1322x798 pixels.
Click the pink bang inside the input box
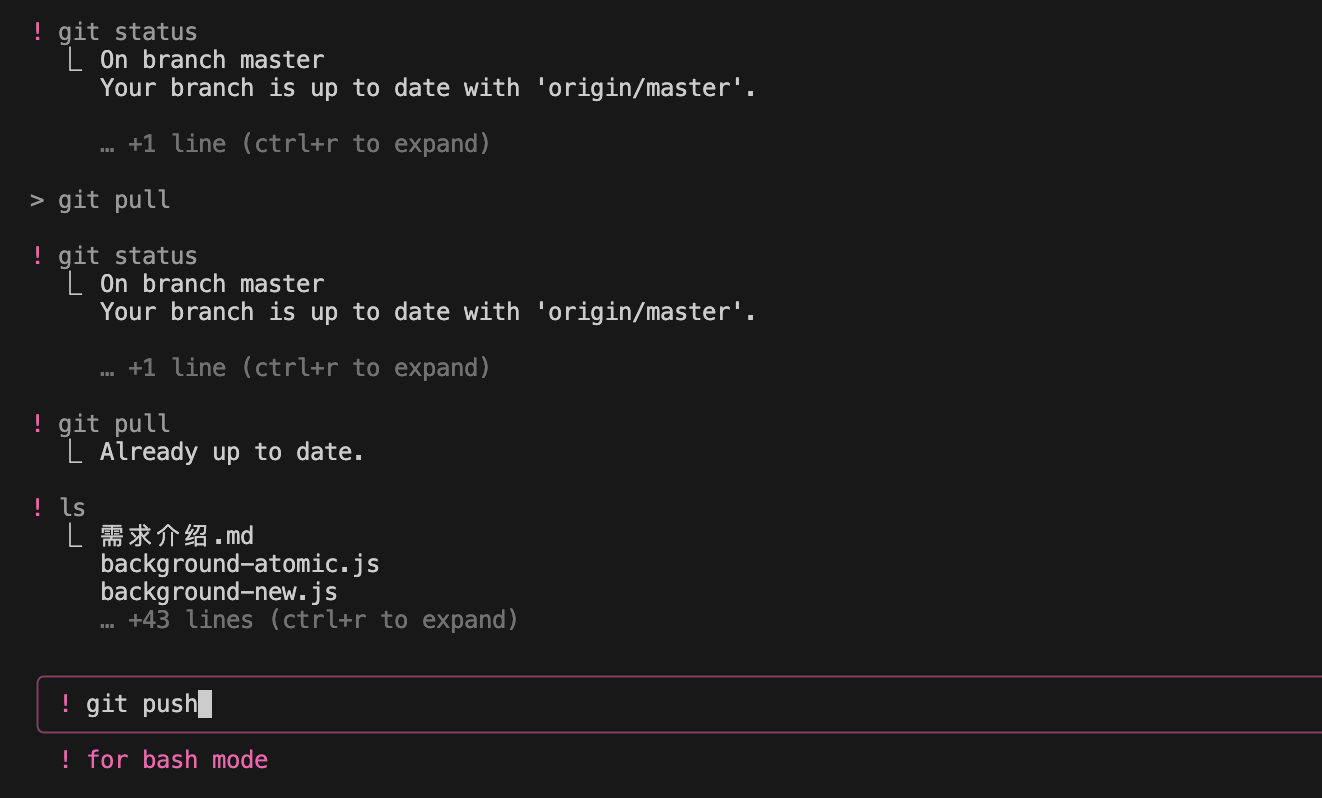coord(66,704)
